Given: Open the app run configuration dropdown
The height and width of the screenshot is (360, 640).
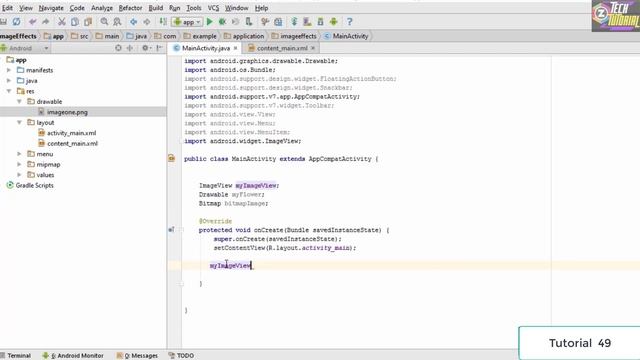Looking at the screenshot, I should (187, 22).
